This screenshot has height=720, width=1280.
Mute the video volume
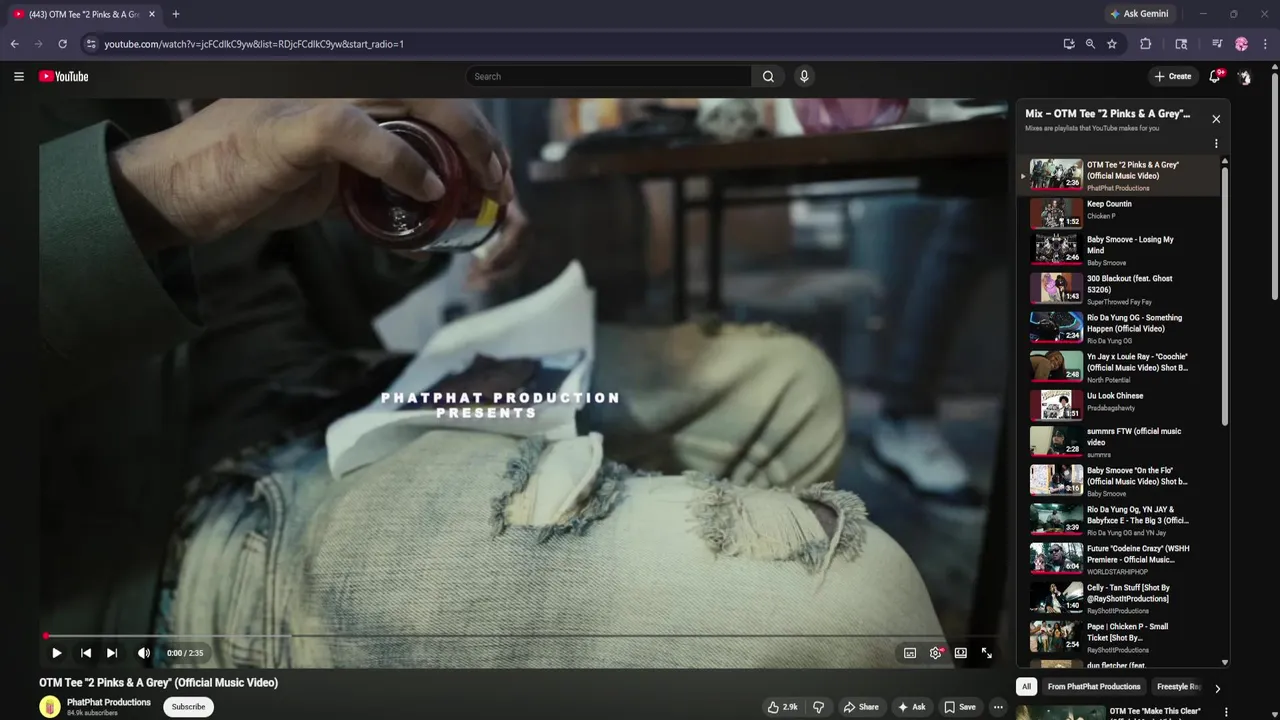(x=144, y=653)
